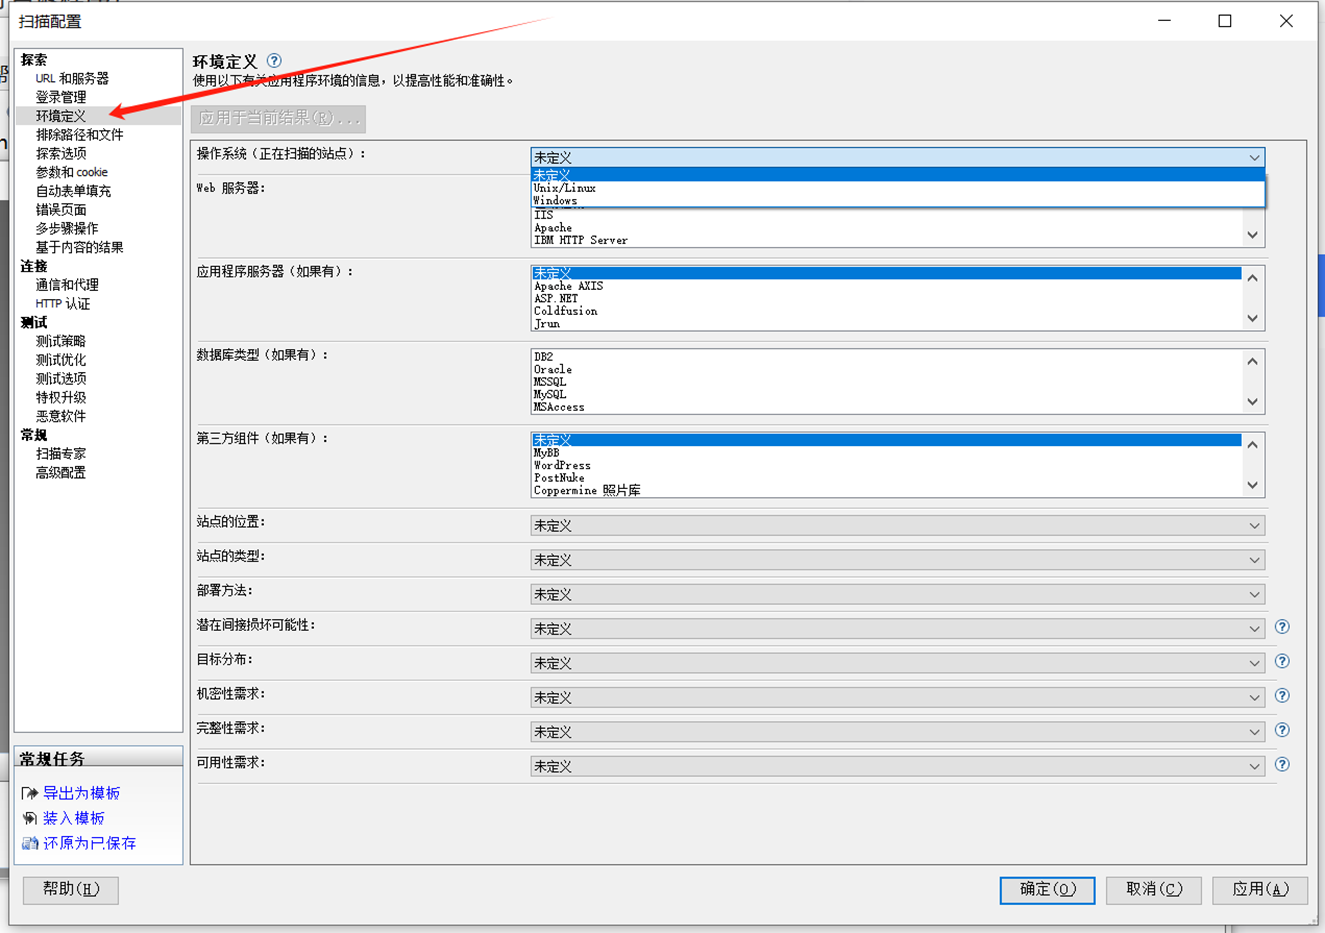Click the 还原为已保存 link

click(89, 843)
